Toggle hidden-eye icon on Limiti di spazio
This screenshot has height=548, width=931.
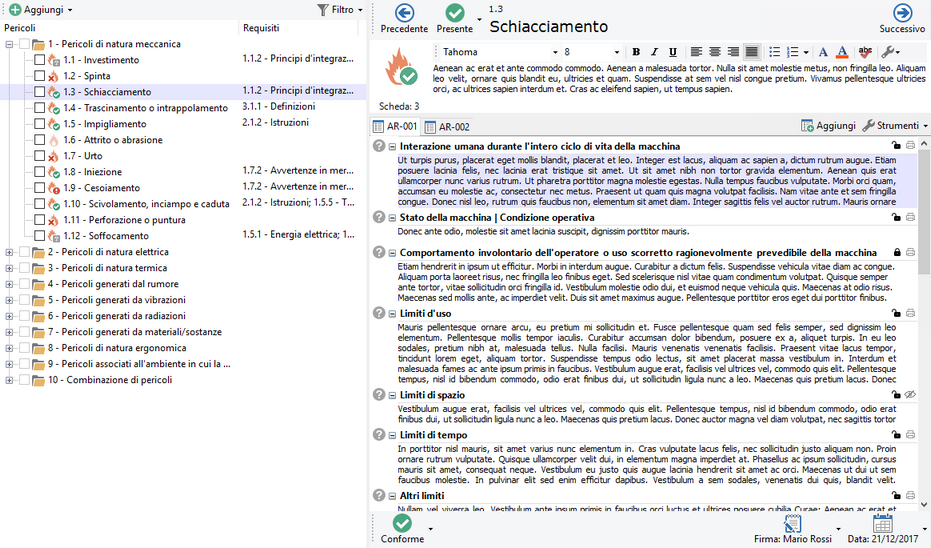(910, 395)
